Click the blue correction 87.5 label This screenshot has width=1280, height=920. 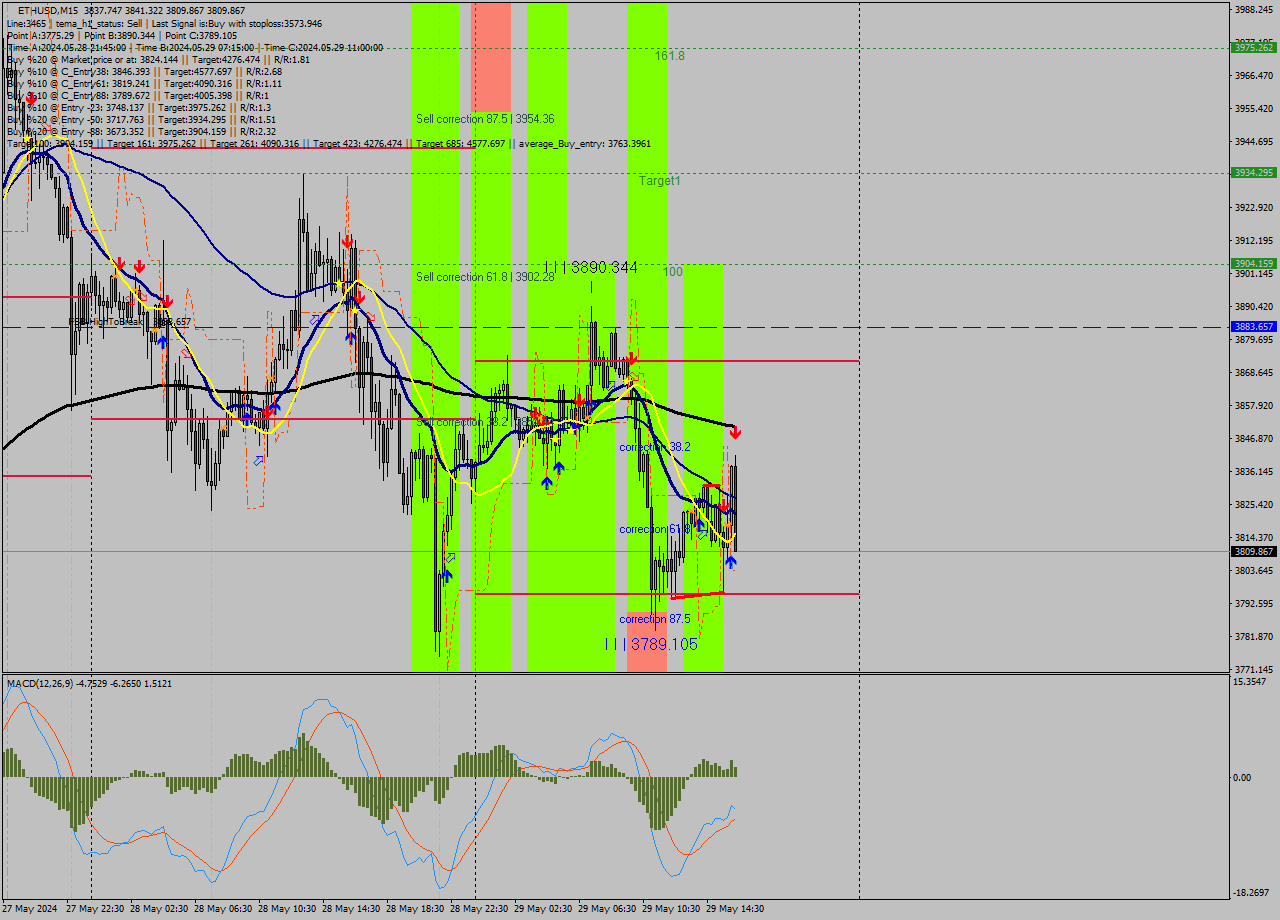pos(654,619)
